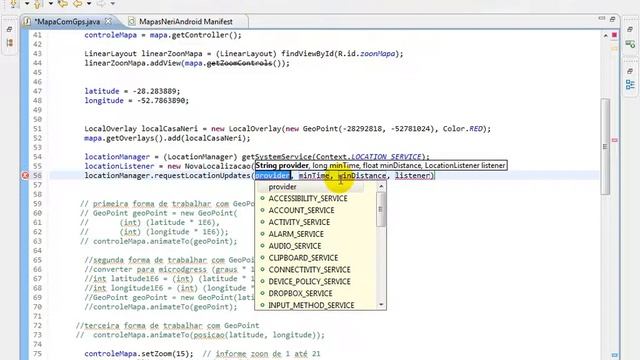Open the Previous Annotation dropdown arrow
The width and height of the screenshot is (640, 360).
point(51,4)
